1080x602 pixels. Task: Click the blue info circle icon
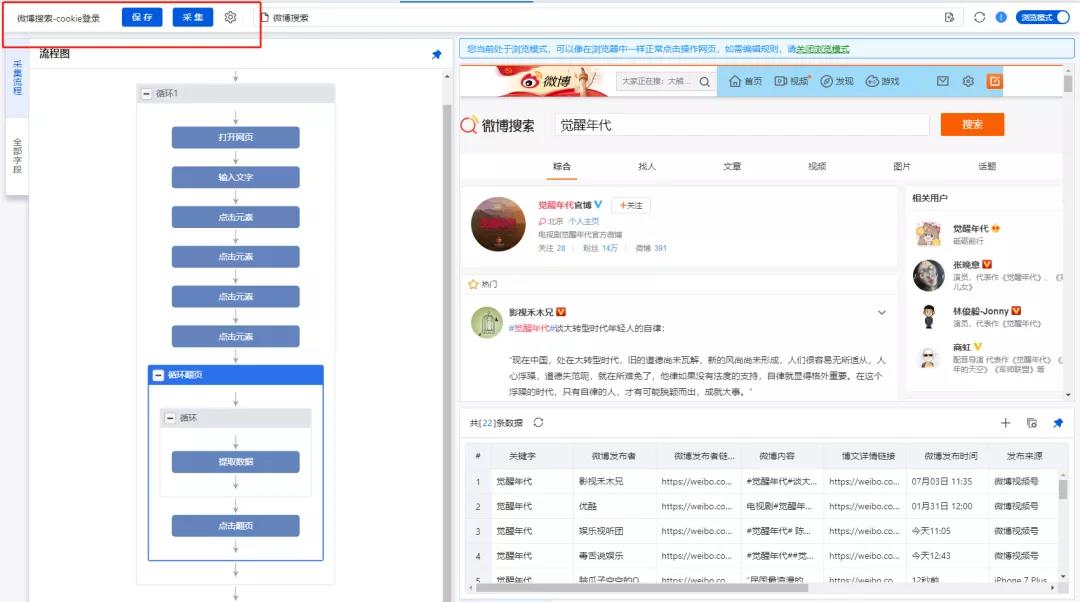(1001, 17)
